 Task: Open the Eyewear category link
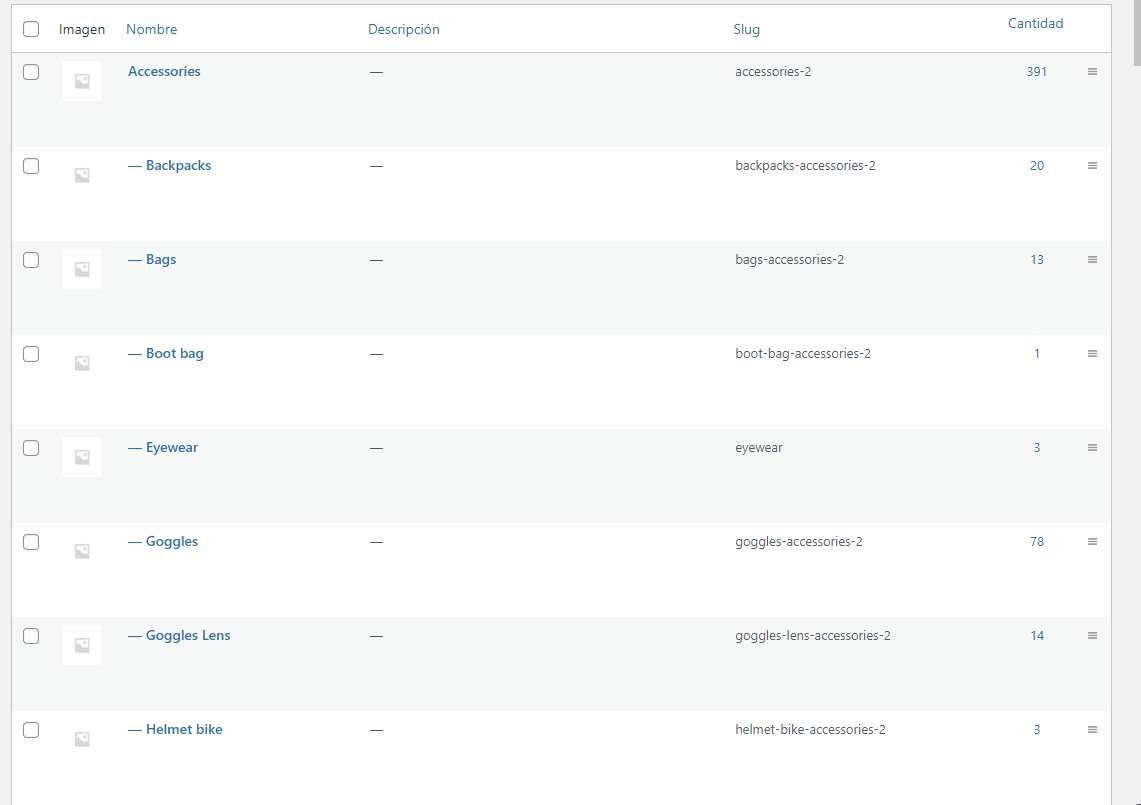point(163,447)
